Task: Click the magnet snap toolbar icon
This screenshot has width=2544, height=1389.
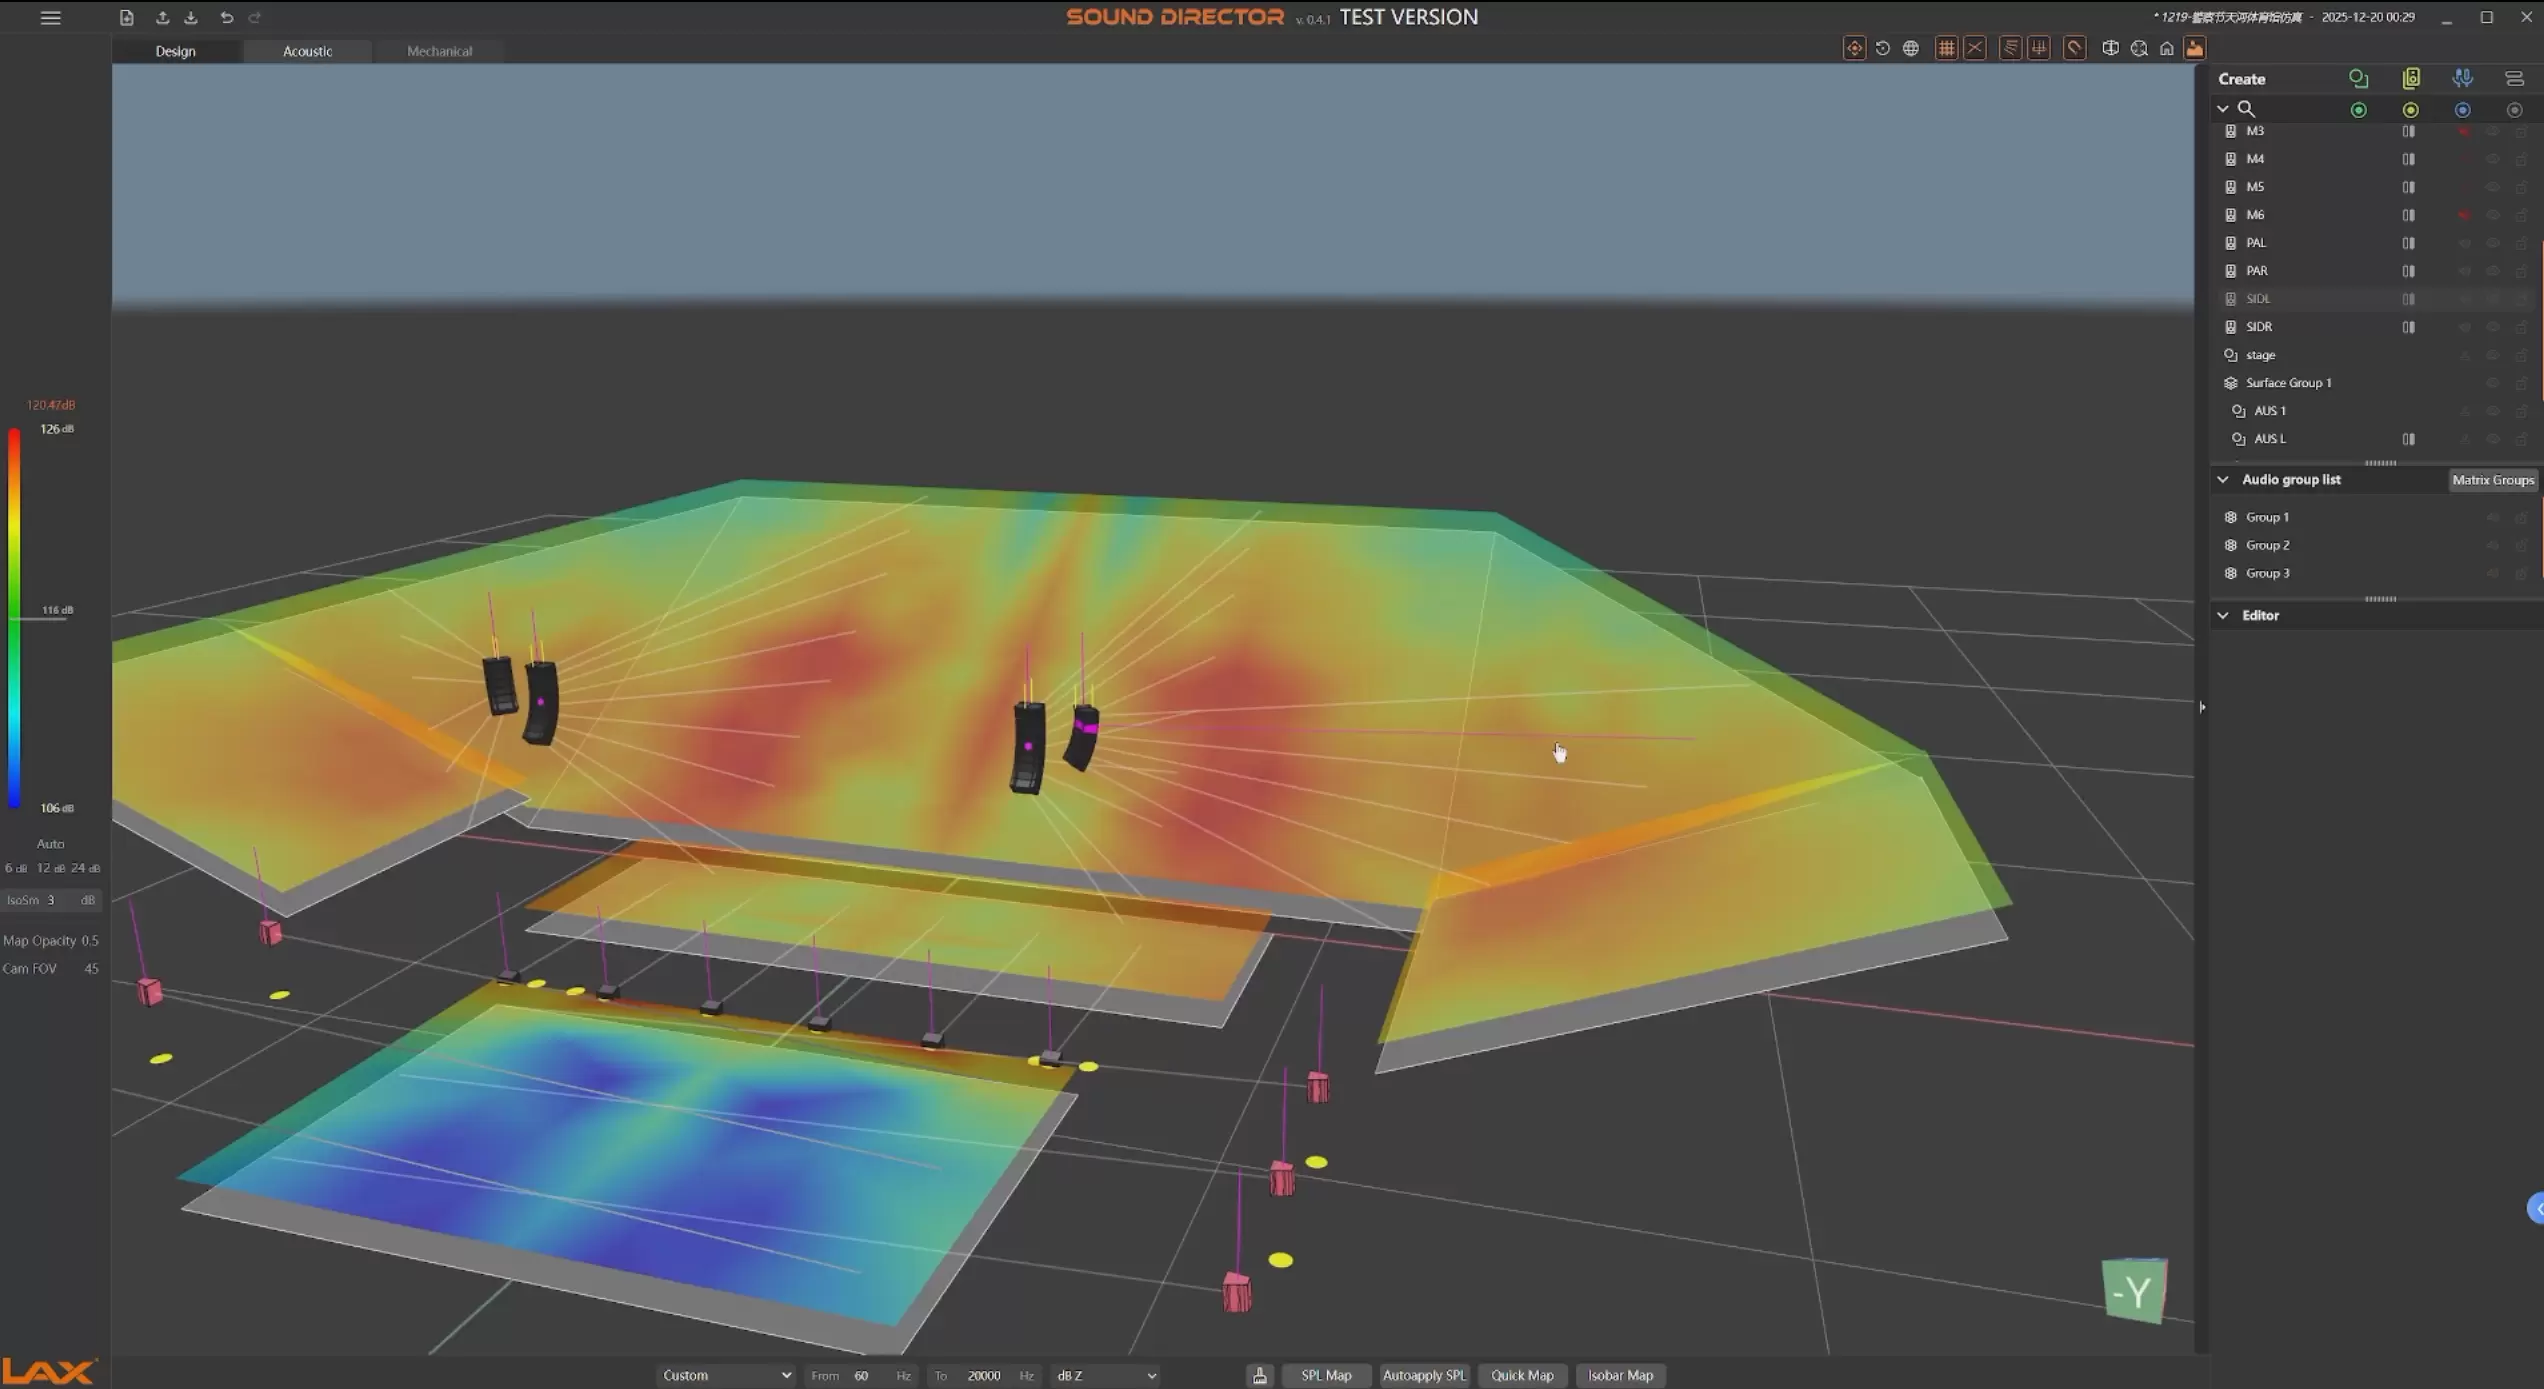Action: click(x=2074, y=48)
